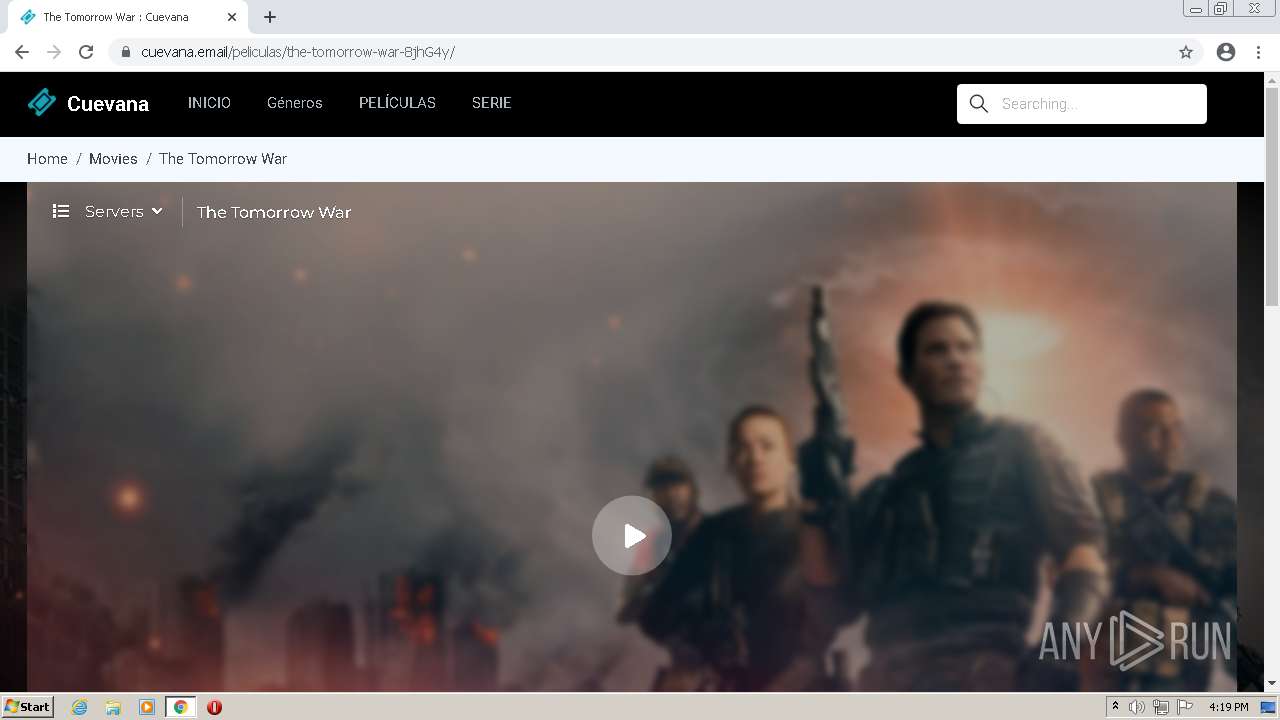Open the SERIE section

click(491, 103)
